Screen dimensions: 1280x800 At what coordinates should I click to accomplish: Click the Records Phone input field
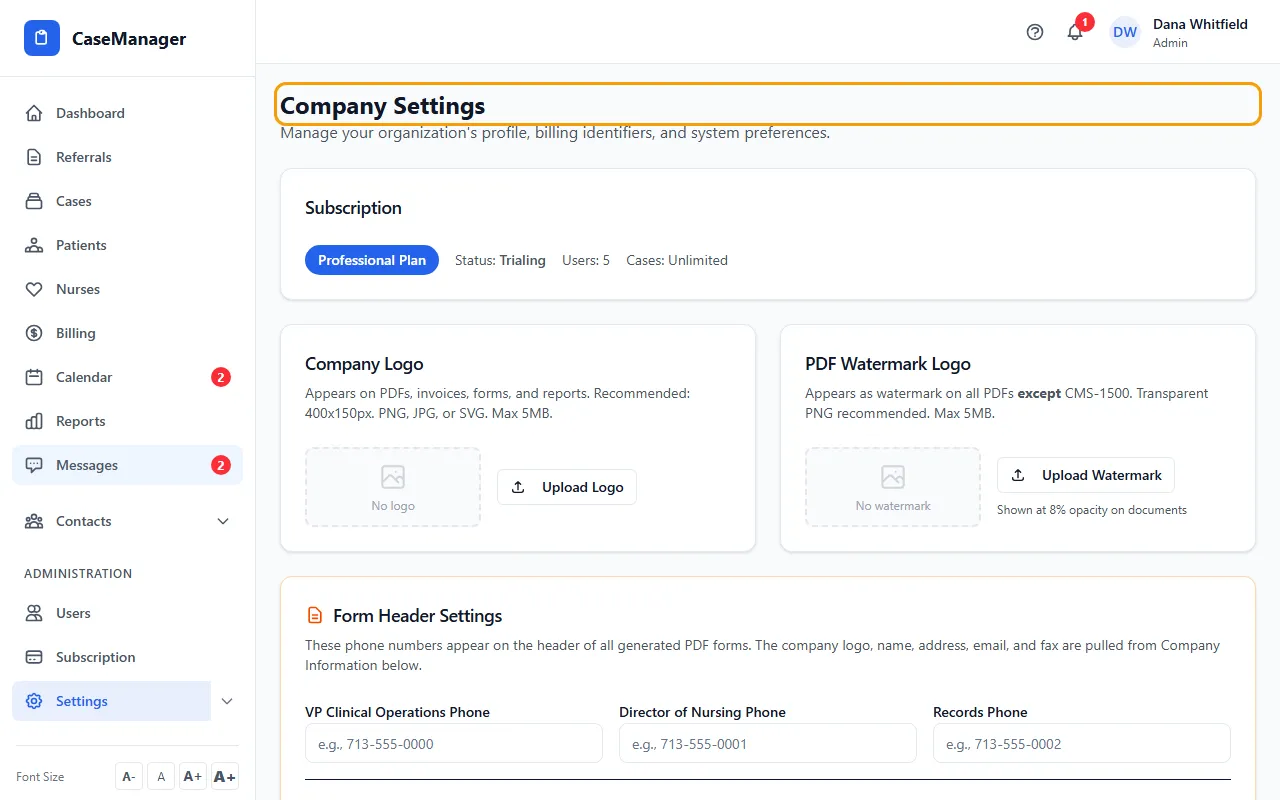pos(1082,744)
